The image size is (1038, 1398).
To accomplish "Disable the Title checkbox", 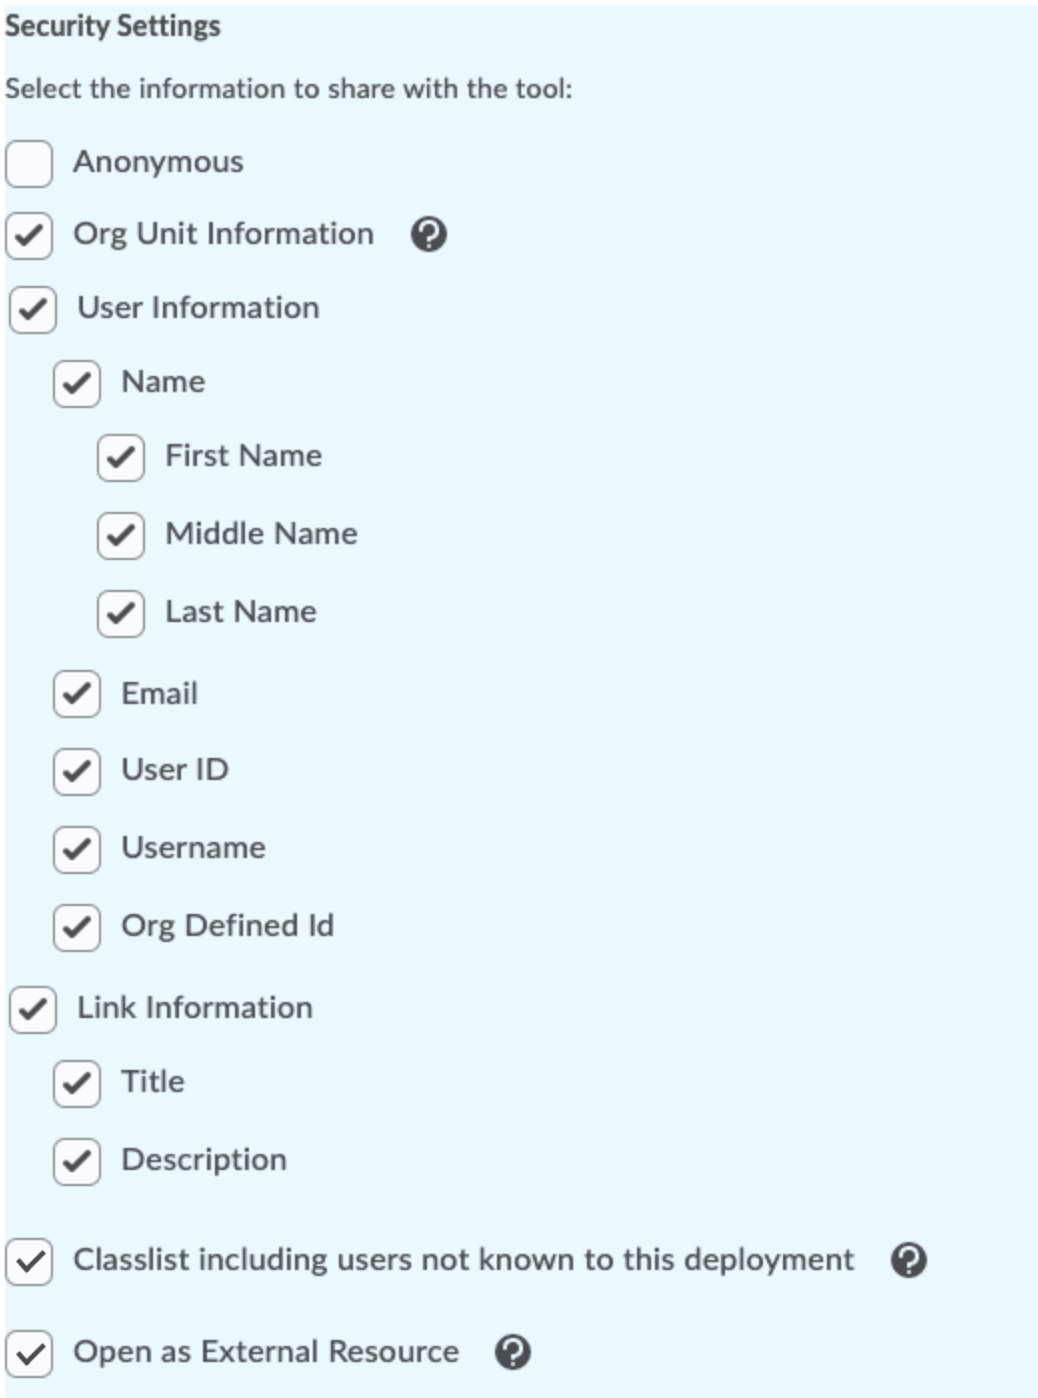I will pos(77,1083).
